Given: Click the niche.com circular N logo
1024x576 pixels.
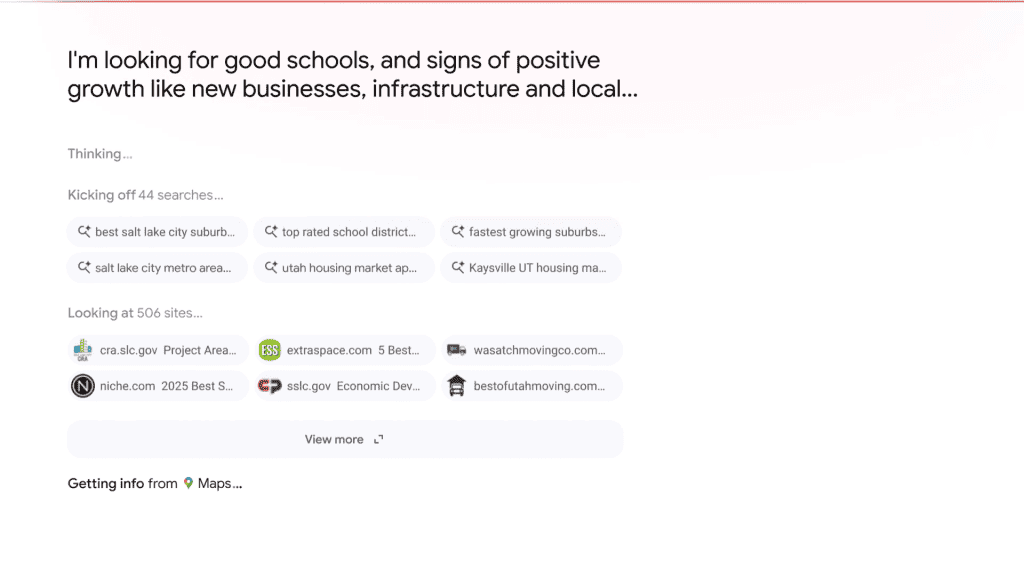Looking at the screenshot, I should (x=83, y=386).
